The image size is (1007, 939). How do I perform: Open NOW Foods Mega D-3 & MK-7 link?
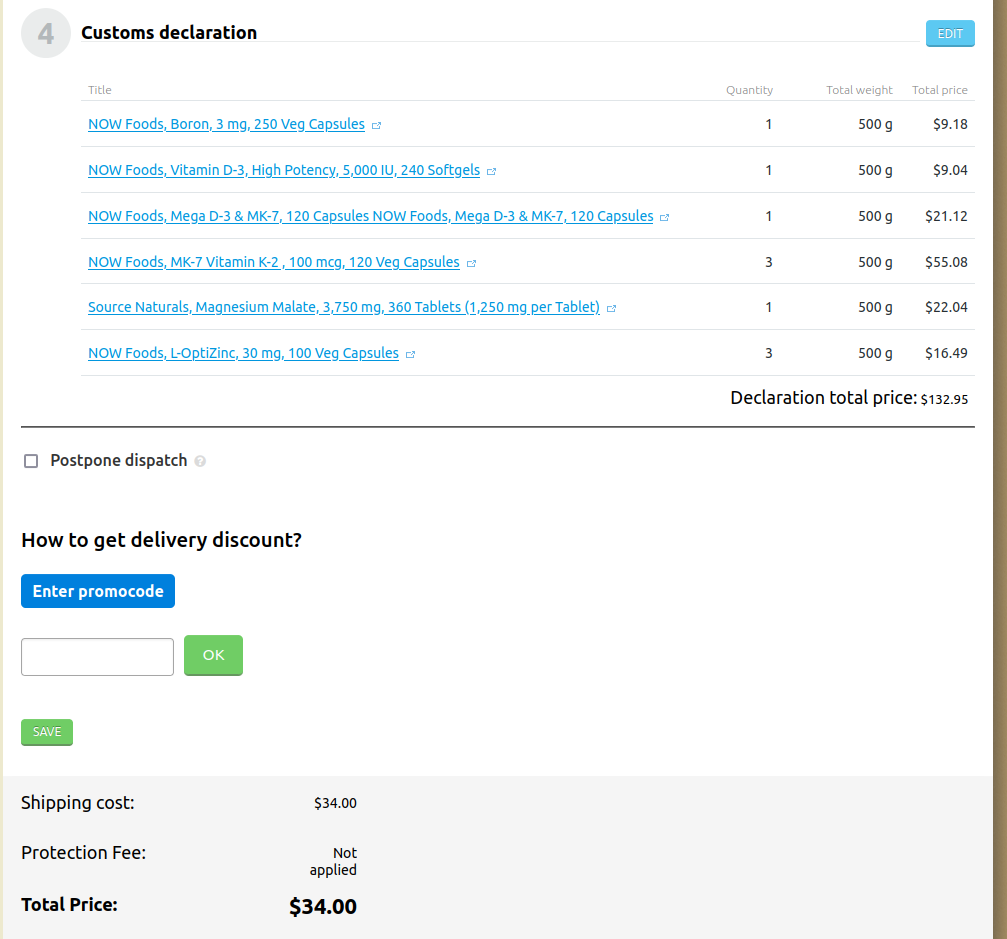(371, 216)
